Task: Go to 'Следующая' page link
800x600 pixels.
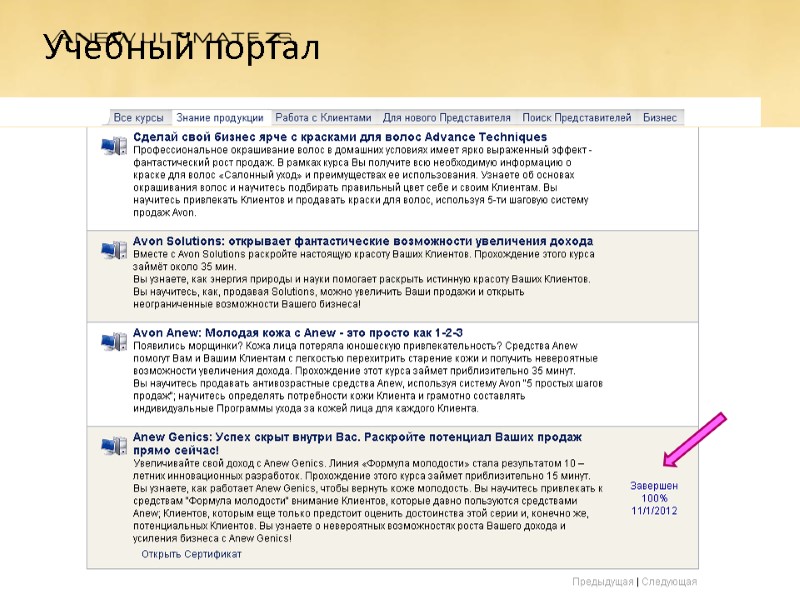Action: (x=669, y=582)
